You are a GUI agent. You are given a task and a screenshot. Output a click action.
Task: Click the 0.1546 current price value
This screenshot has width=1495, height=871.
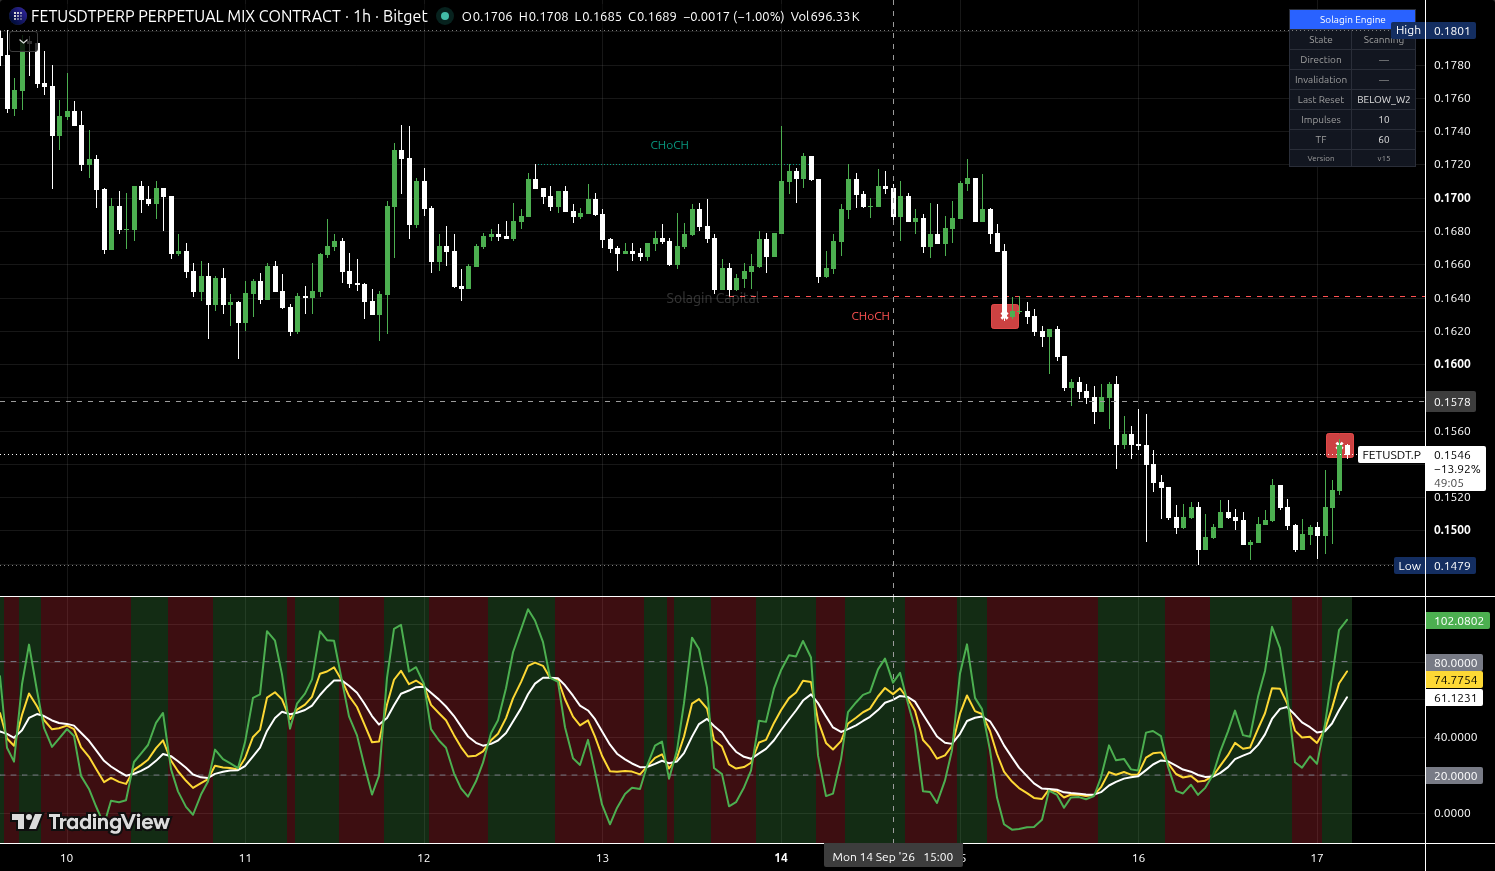[1452, 455]
